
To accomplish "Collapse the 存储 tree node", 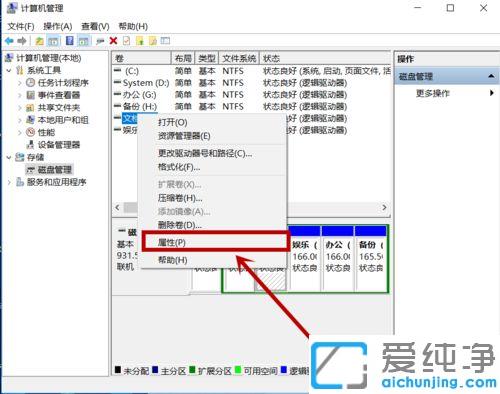I will (x=9, y=157).
